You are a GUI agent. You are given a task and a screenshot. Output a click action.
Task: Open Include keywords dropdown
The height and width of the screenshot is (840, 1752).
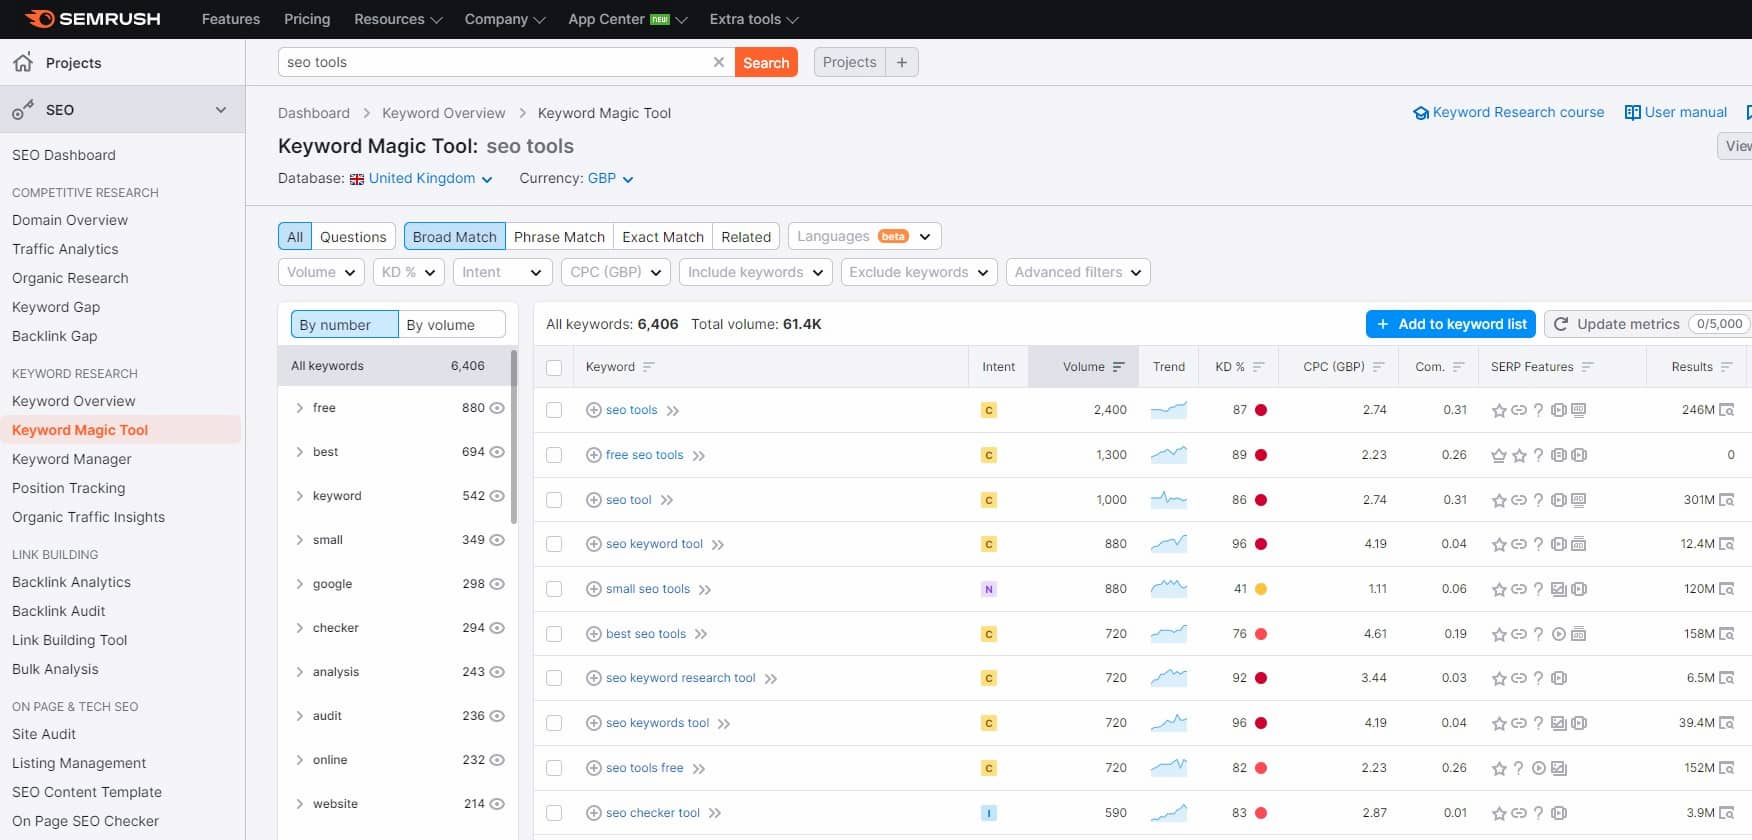coord(755,272)
